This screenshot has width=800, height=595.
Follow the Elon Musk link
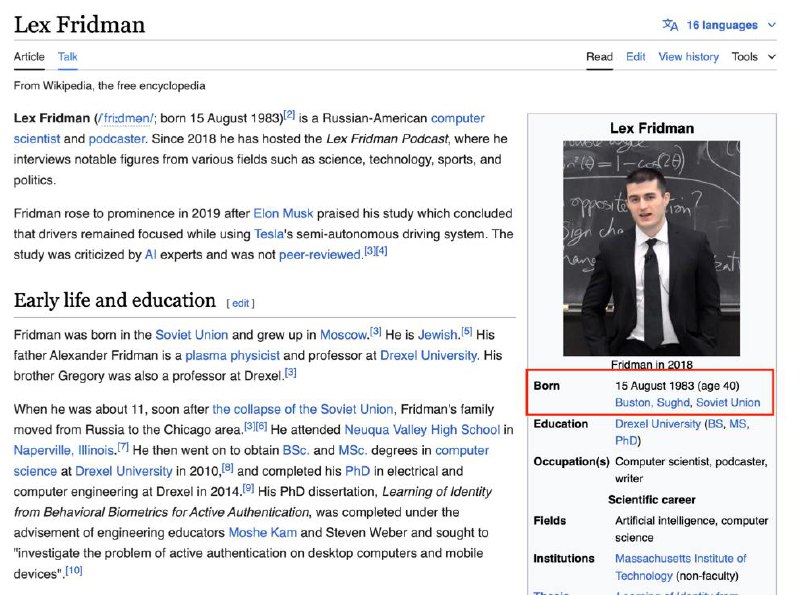pos(283,213)
